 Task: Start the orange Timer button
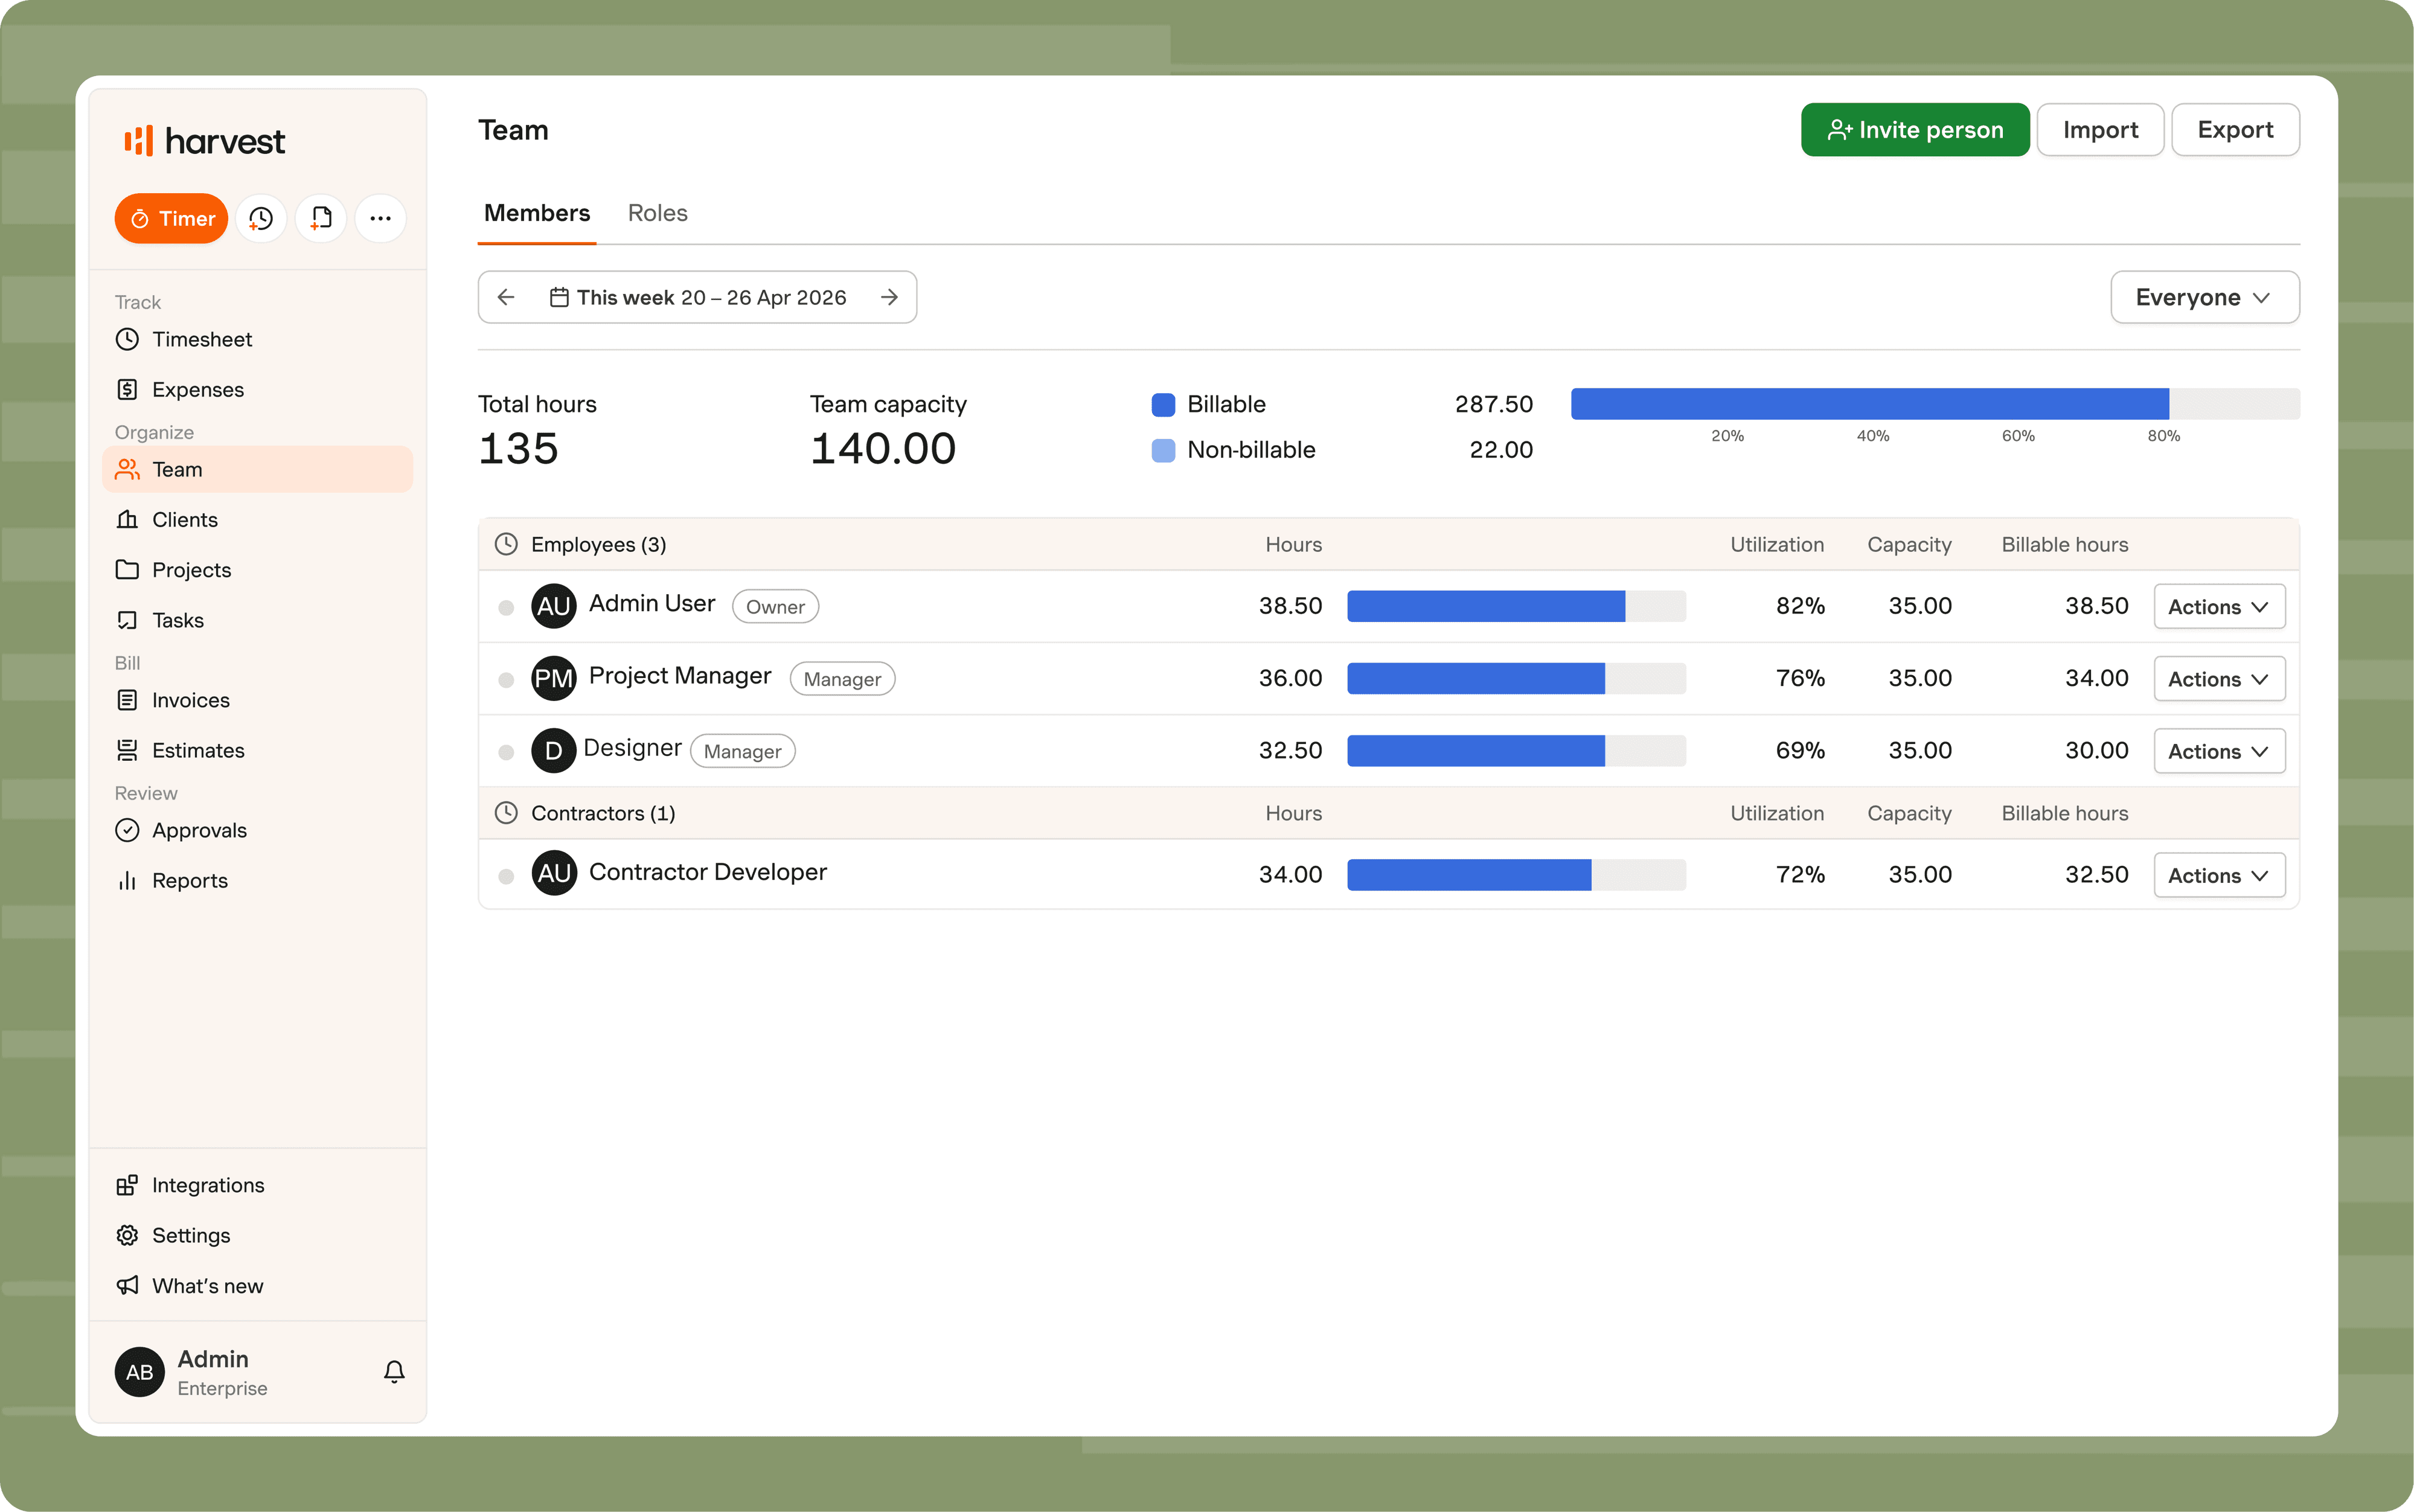pos(171,218)
